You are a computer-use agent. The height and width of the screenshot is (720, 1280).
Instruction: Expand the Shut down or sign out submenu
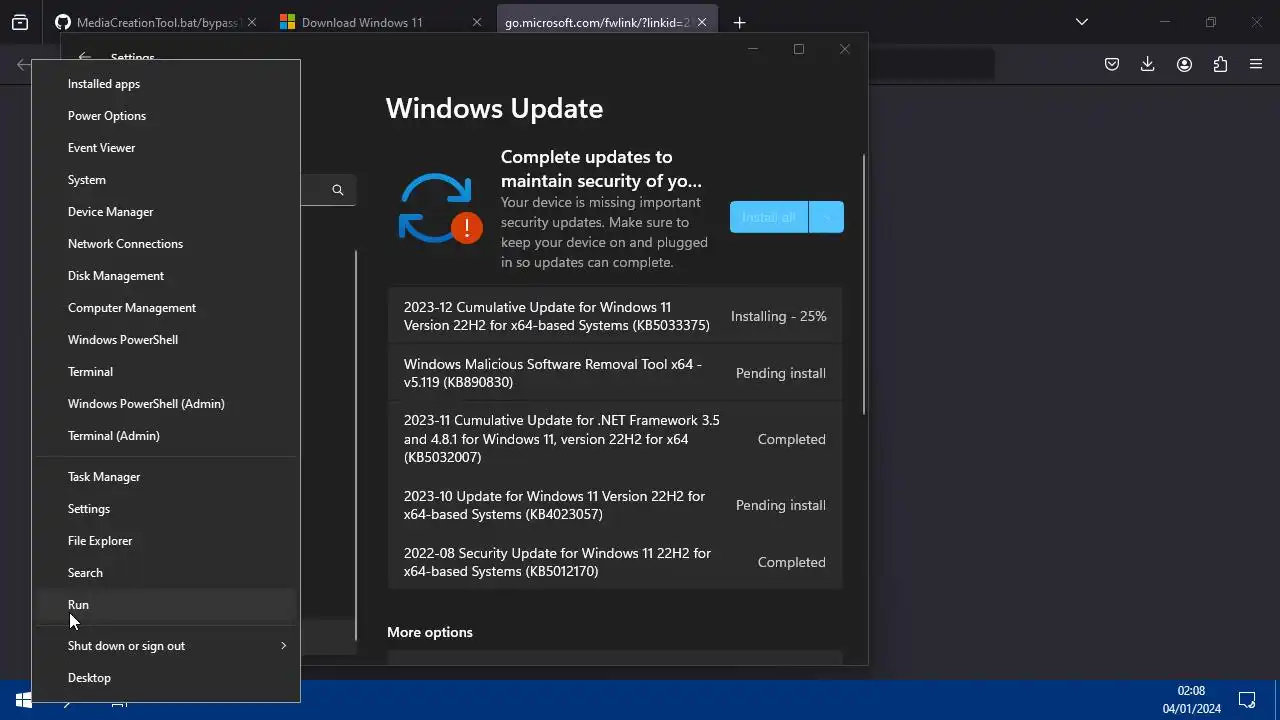click(166, 646)
